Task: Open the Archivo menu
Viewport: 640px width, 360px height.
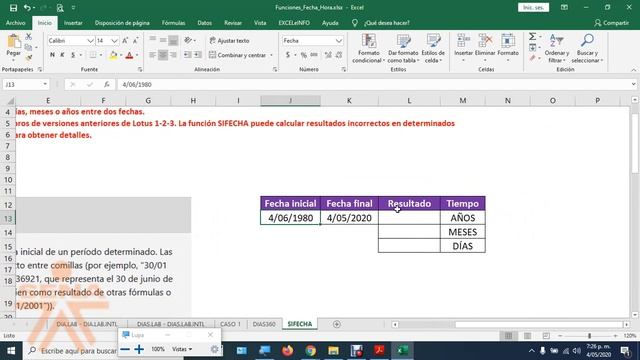Action: [x=16, y=23]
